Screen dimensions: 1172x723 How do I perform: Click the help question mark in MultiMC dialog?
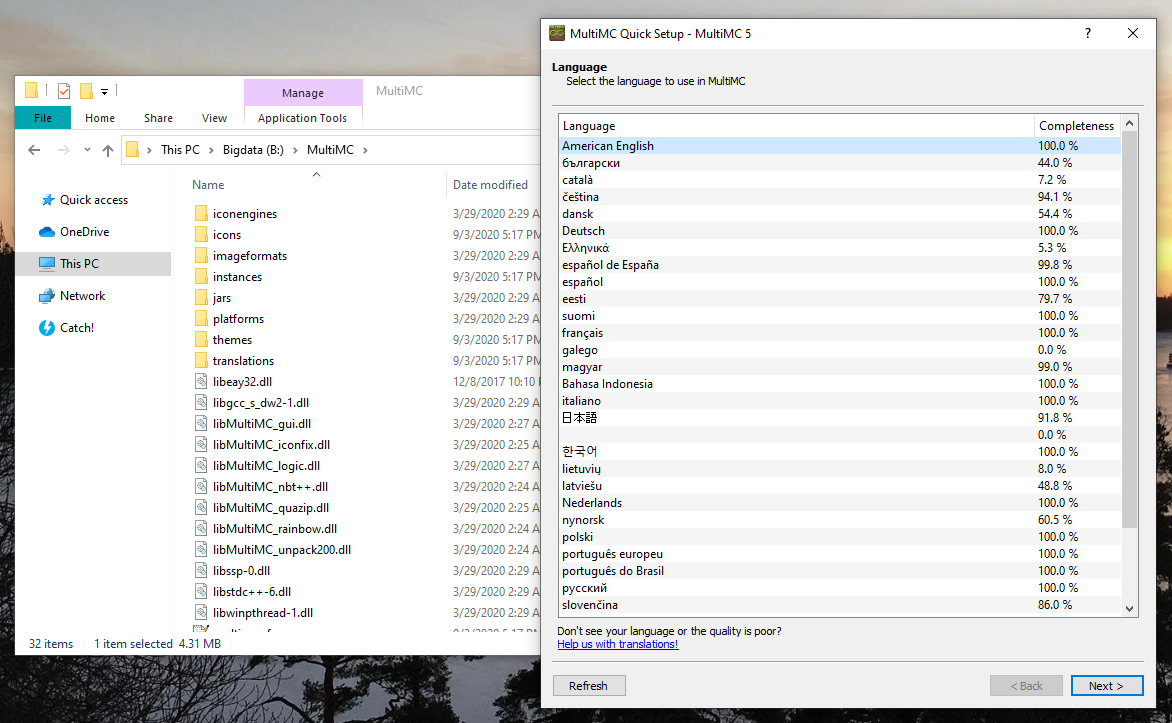coord(1088,33)
